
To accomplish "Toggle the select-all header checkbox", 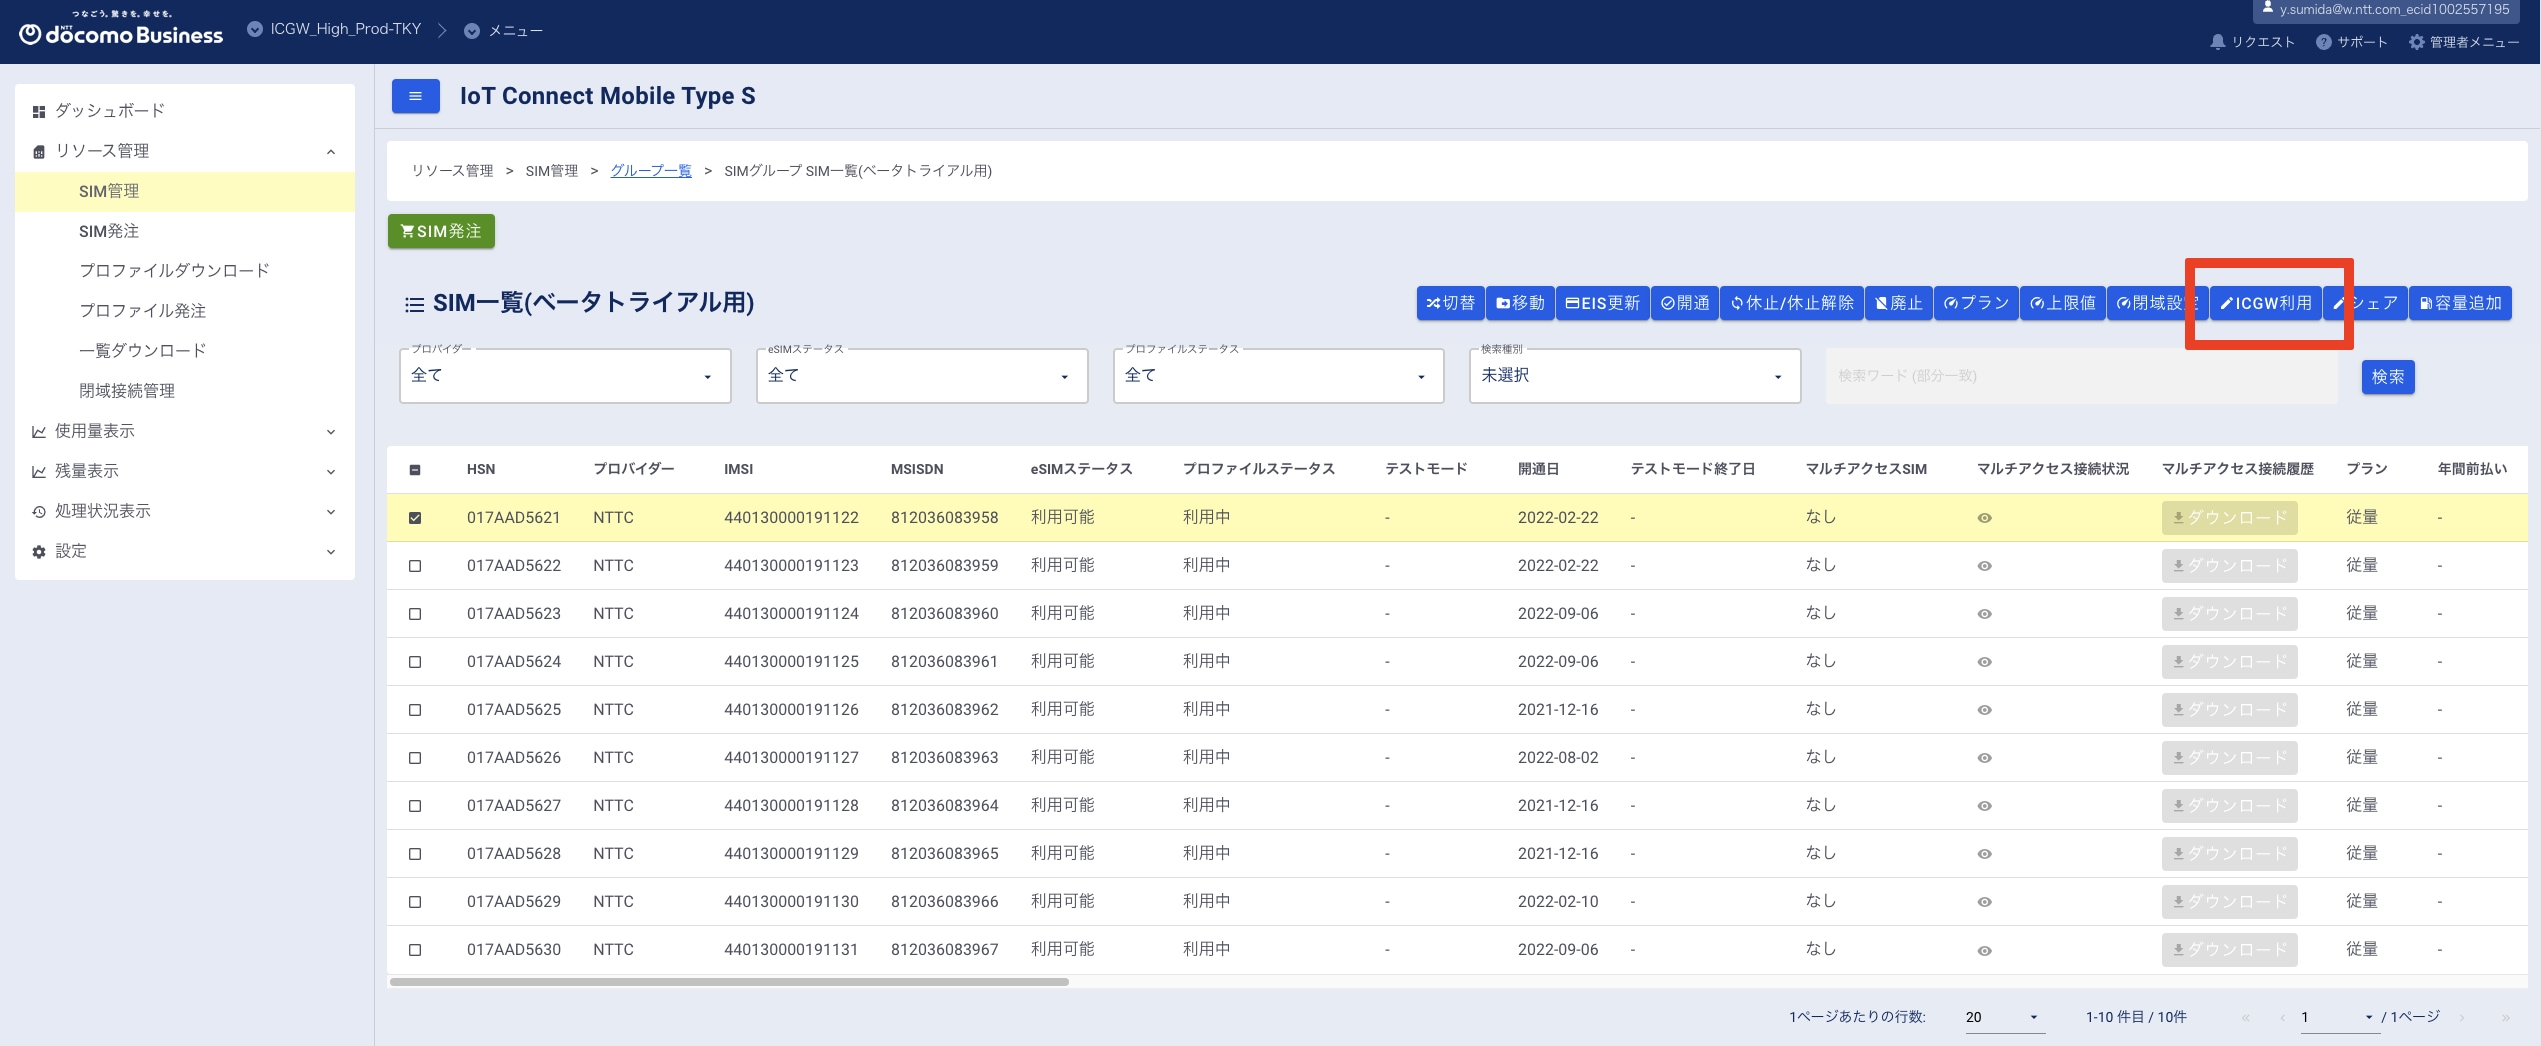I will (x=415, y=470).
